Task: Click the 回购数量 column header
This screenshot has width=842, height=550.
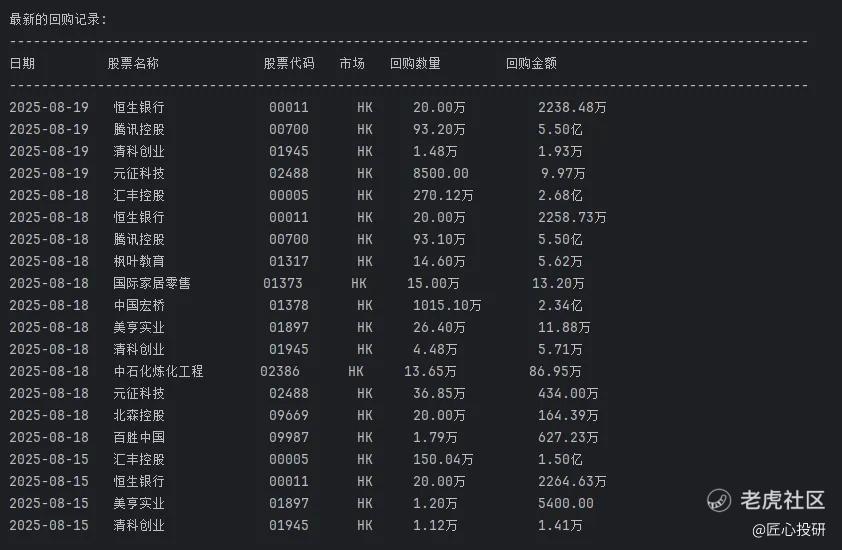Action: (x=415, y=63)
